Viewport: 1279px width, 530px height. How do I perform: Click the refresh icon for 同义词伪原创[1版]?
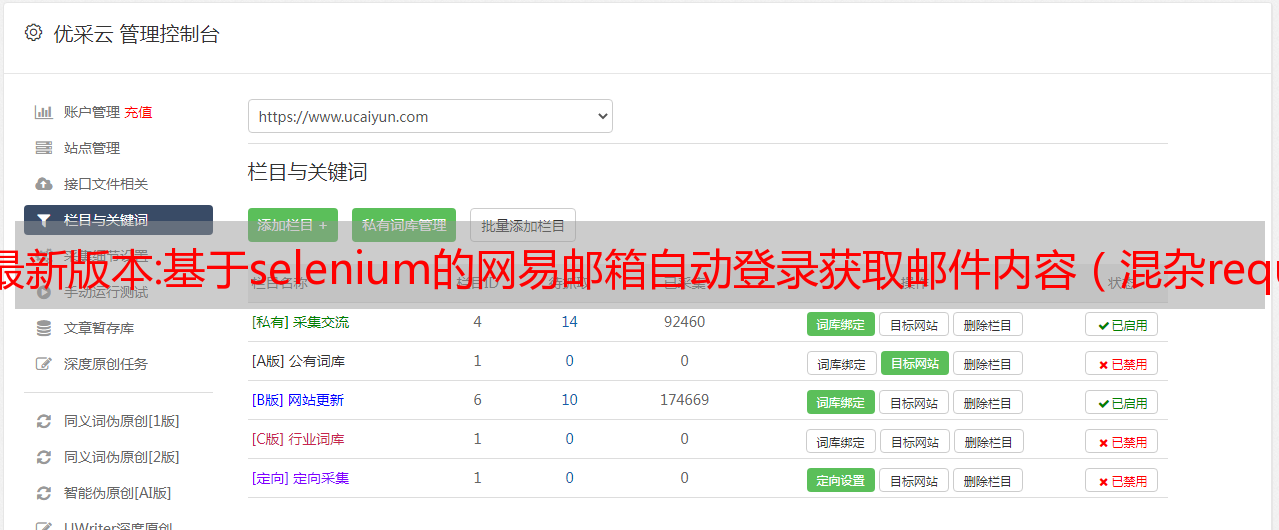44,421
